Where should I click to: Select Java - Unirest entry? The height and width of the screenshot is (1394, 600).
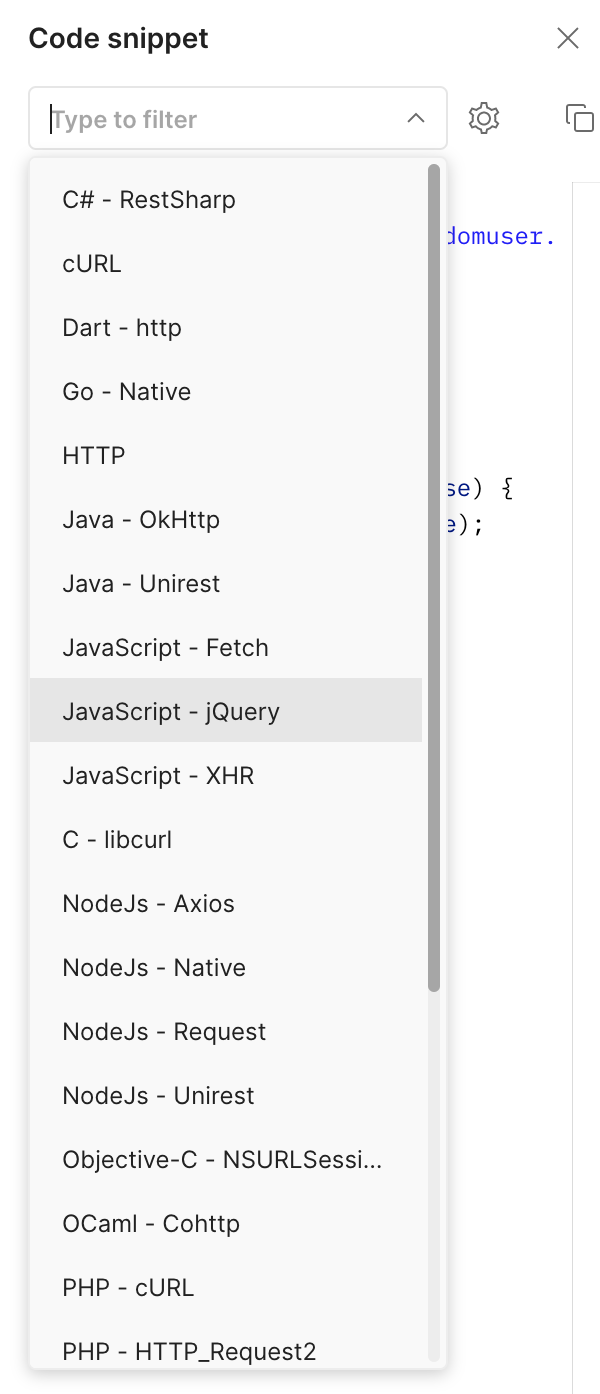coord(141,584)
